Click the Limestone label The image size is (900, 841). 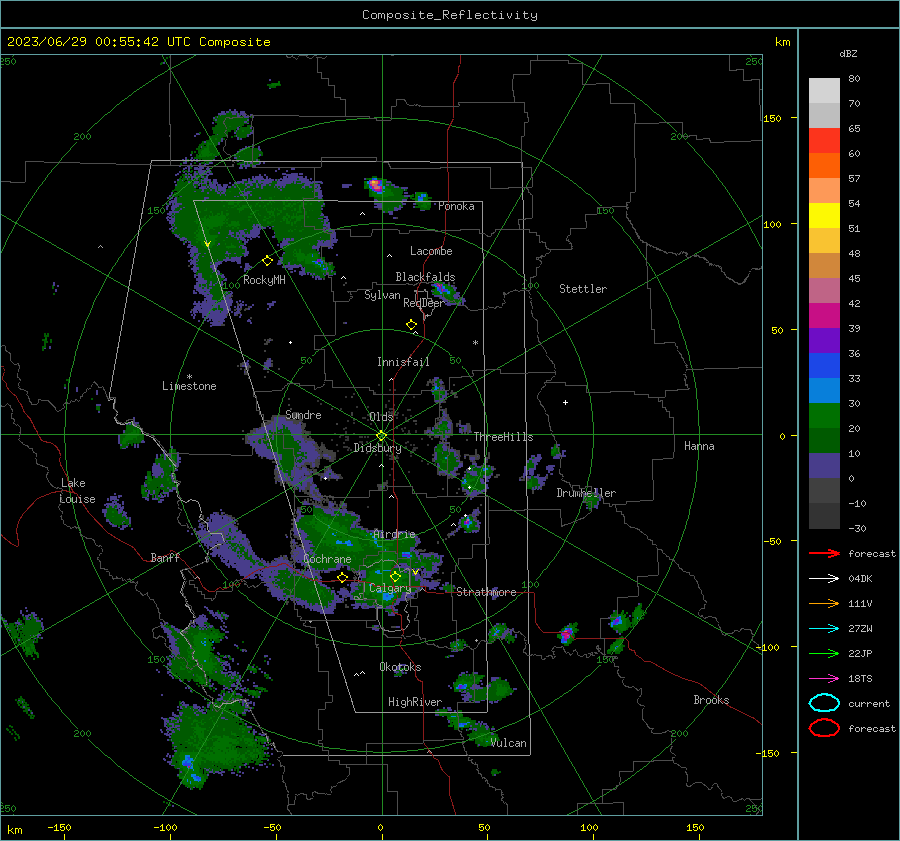(x=189, y=386)
